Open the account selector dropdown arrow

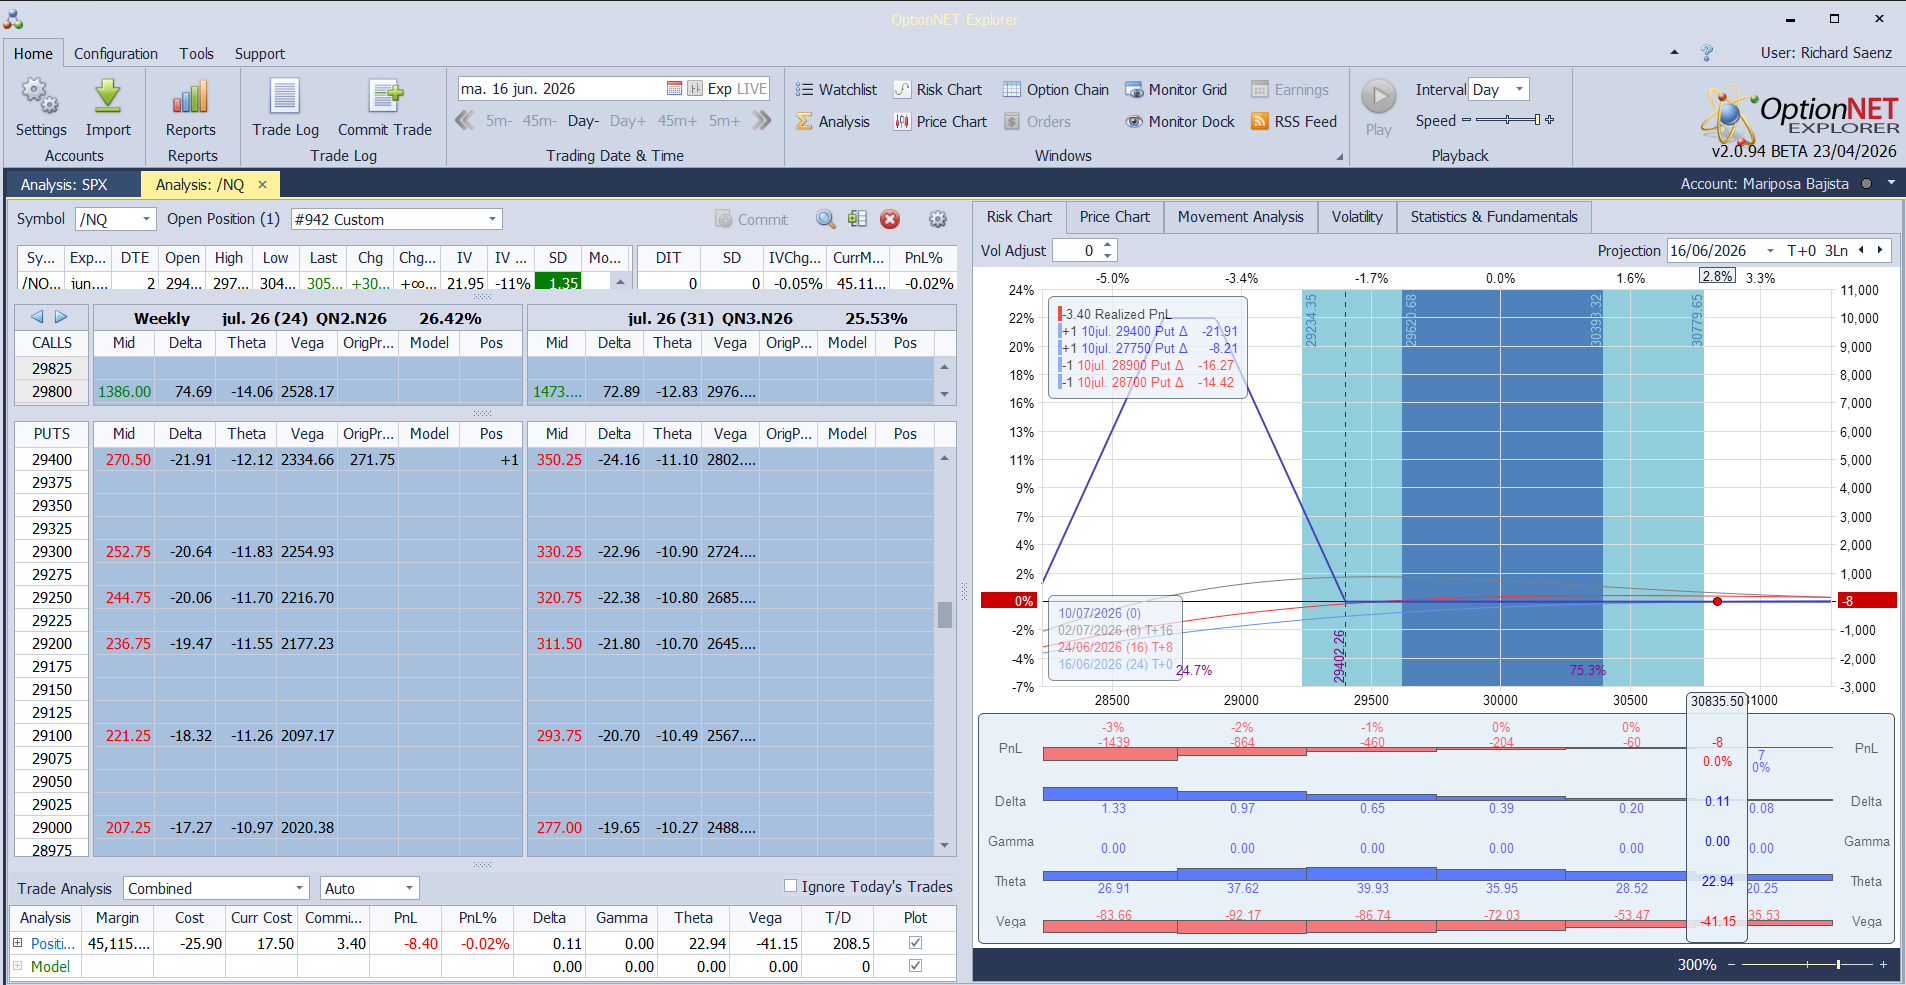1891,183
